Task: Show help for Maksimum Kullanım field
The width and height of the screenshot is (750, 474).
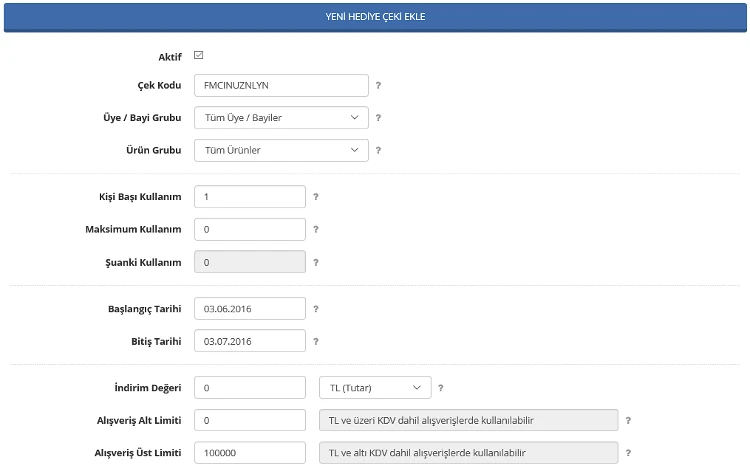Action: point(315,229)
